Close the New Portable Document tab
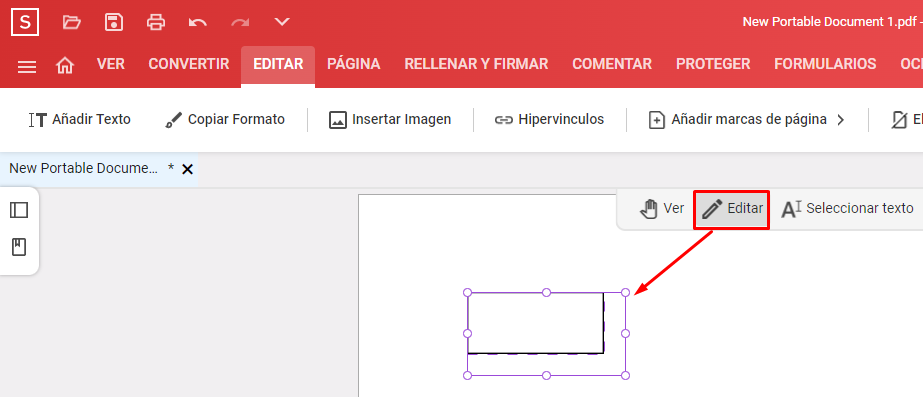 [x=187, y=170]
